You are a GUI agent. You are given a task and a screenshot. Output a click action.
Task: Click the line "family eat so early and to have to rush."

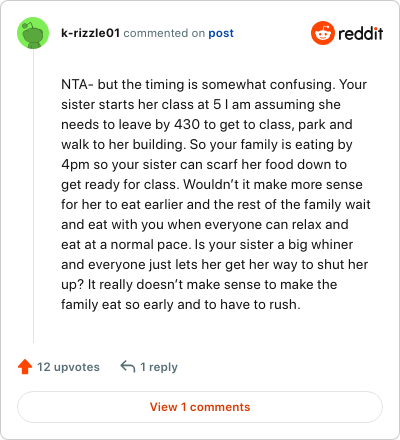pos(181,305)
